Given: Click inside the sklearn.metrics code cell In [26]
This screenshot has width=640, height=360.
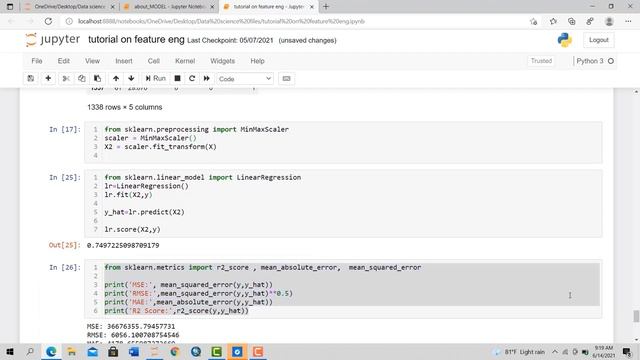Looking at the screenshot, I should (343, 289).
